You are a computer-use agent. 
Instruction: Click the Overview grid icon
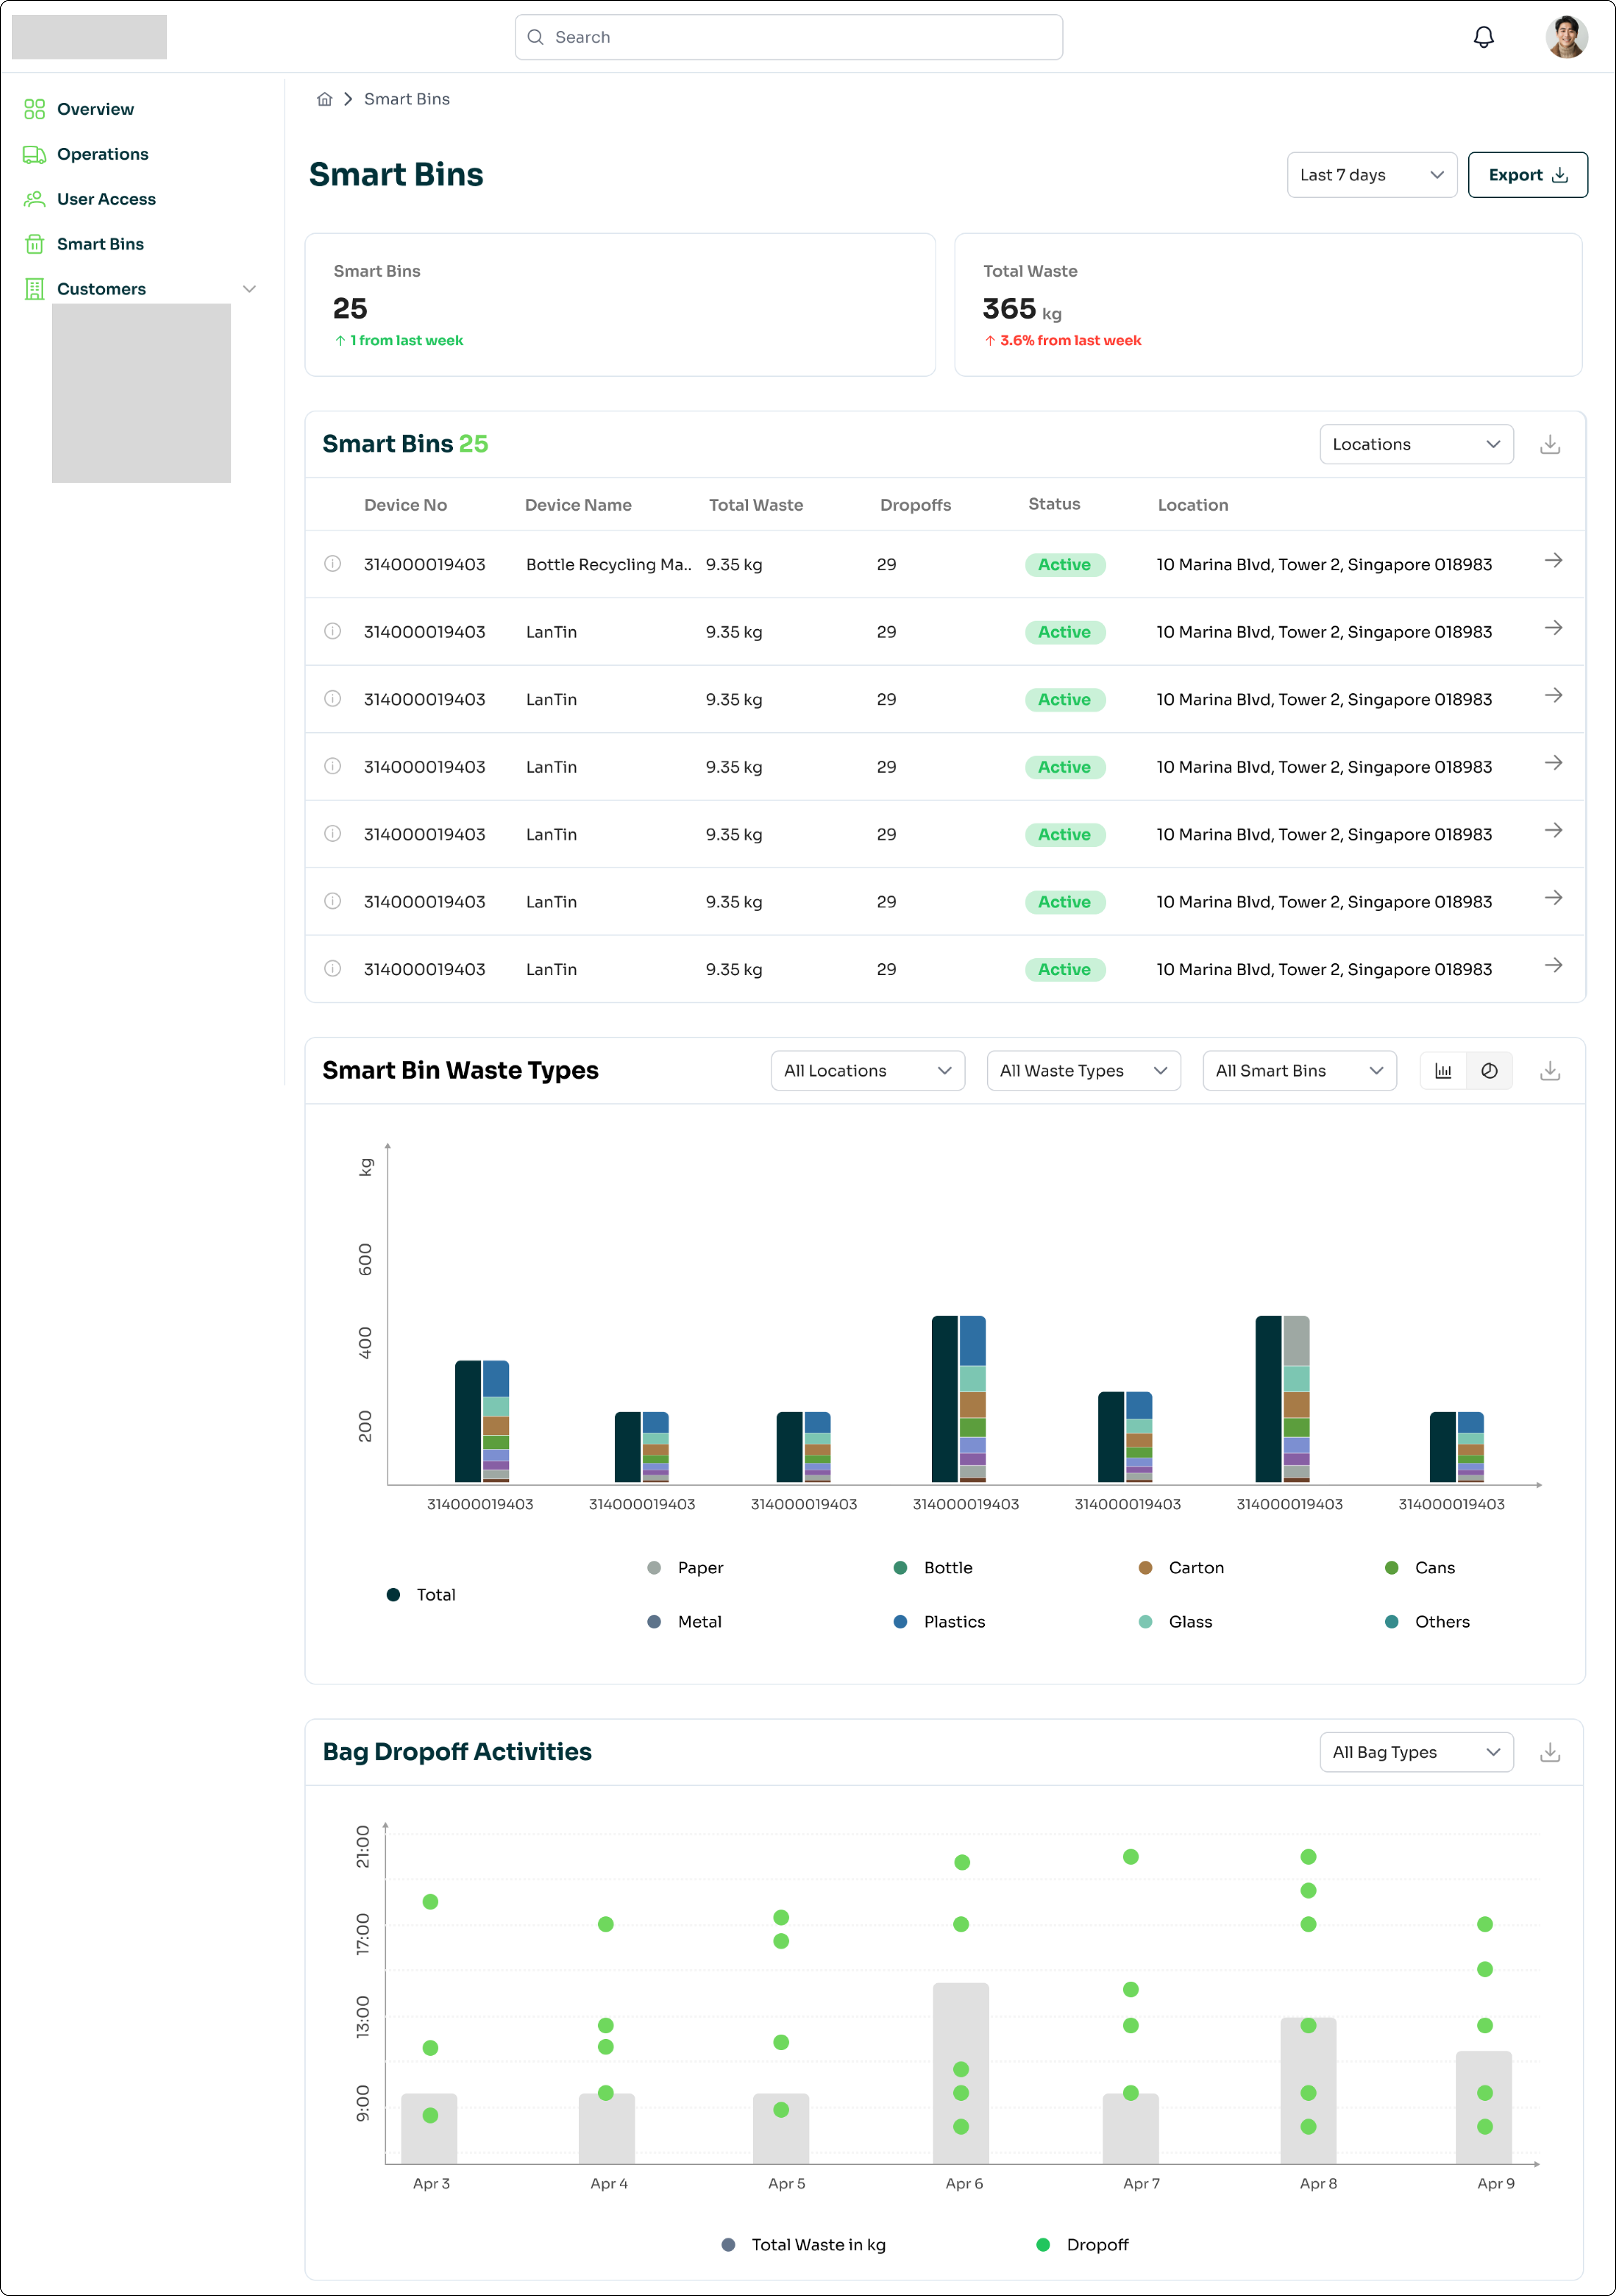[34, 109]
